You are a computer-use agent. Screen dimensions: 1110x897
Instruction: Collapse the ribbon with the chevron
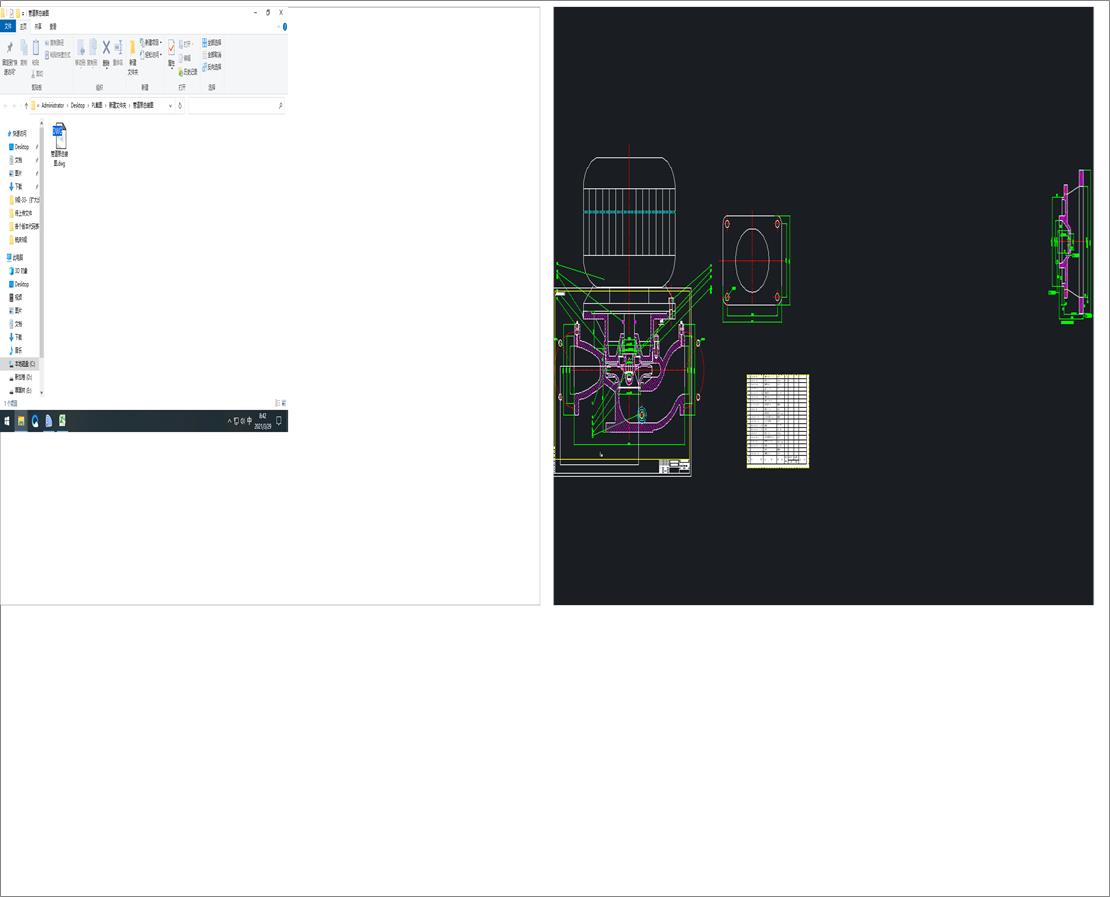(278, 27)
